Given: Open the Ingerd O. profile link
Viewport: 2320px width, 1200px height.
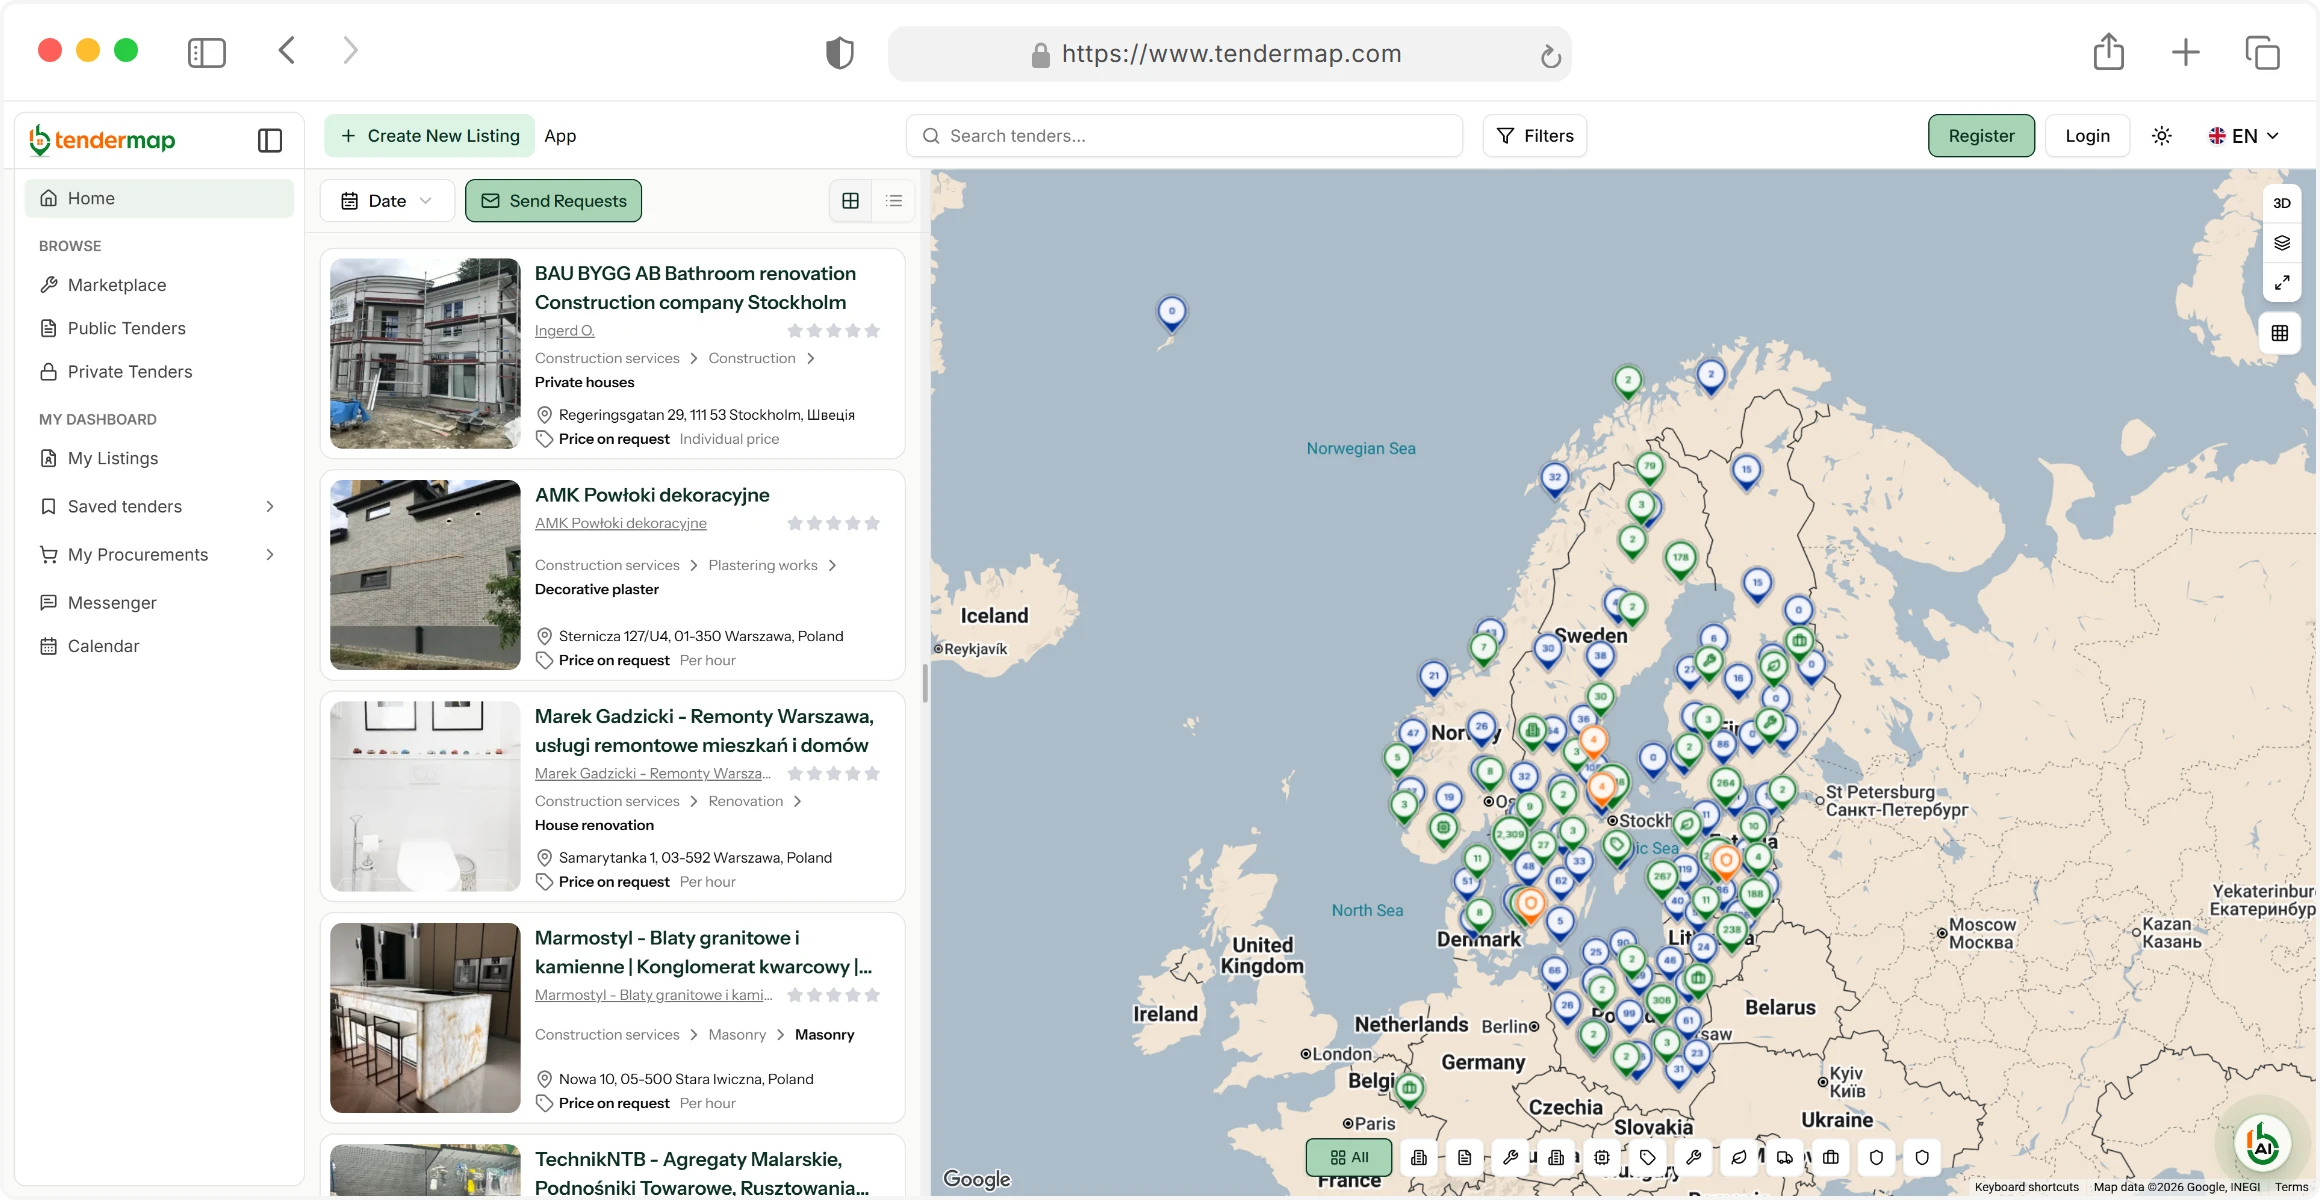Looking at the screenshot, I should (x=564, y=331).
